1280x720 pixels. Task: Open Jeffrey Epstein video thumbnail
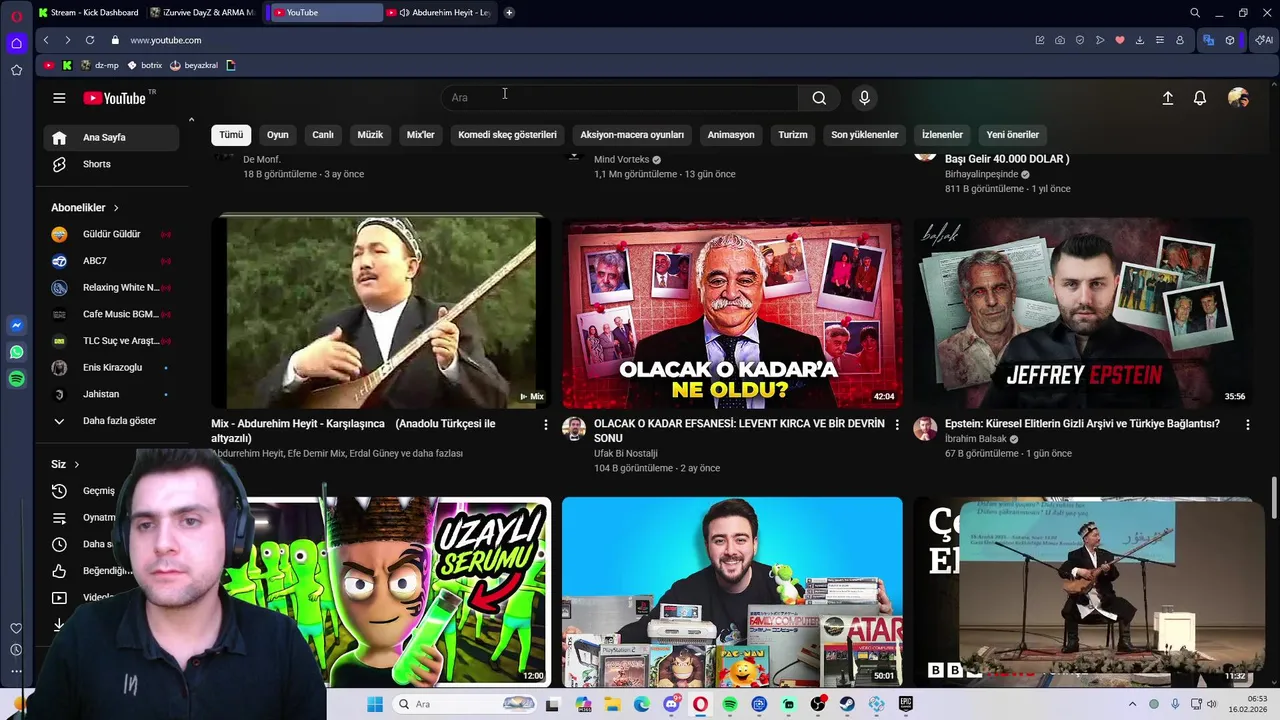pyautogui.click(x=1083, y=313)
